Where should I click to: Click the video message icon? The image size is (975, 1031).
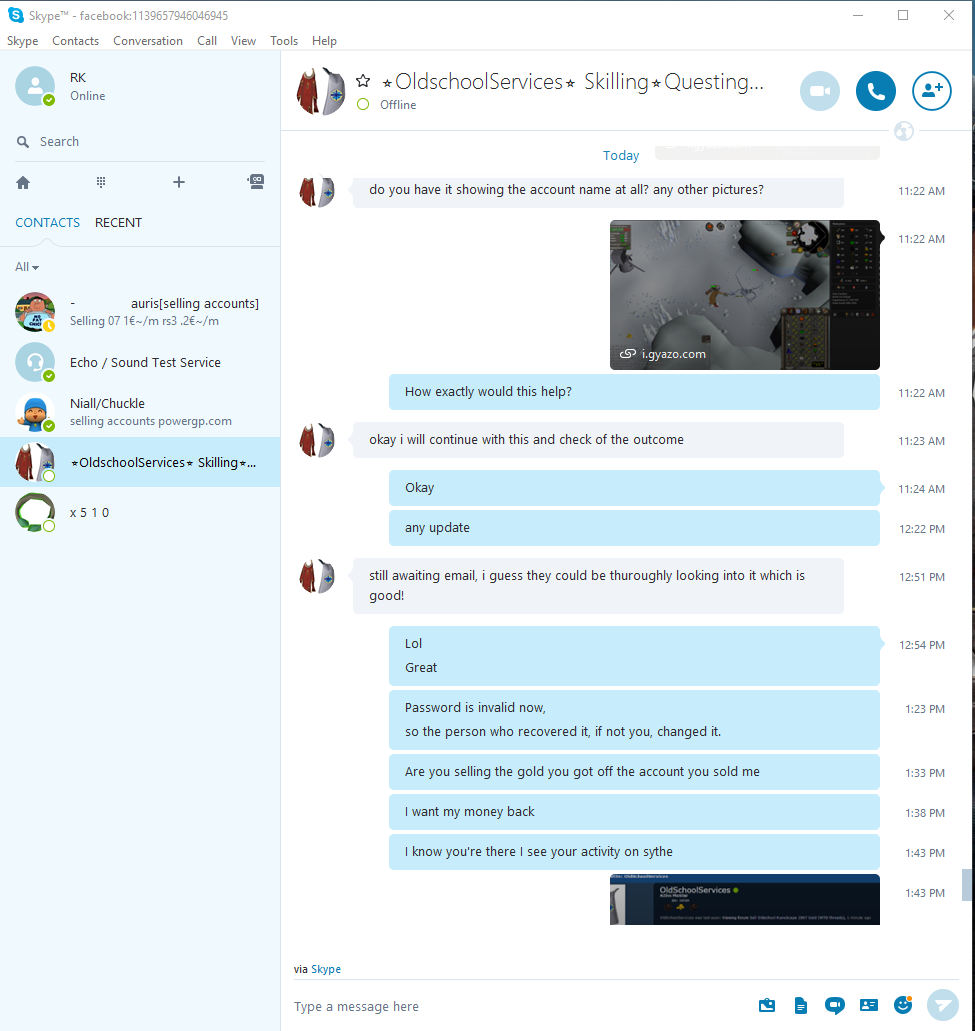coord(835,1005)
